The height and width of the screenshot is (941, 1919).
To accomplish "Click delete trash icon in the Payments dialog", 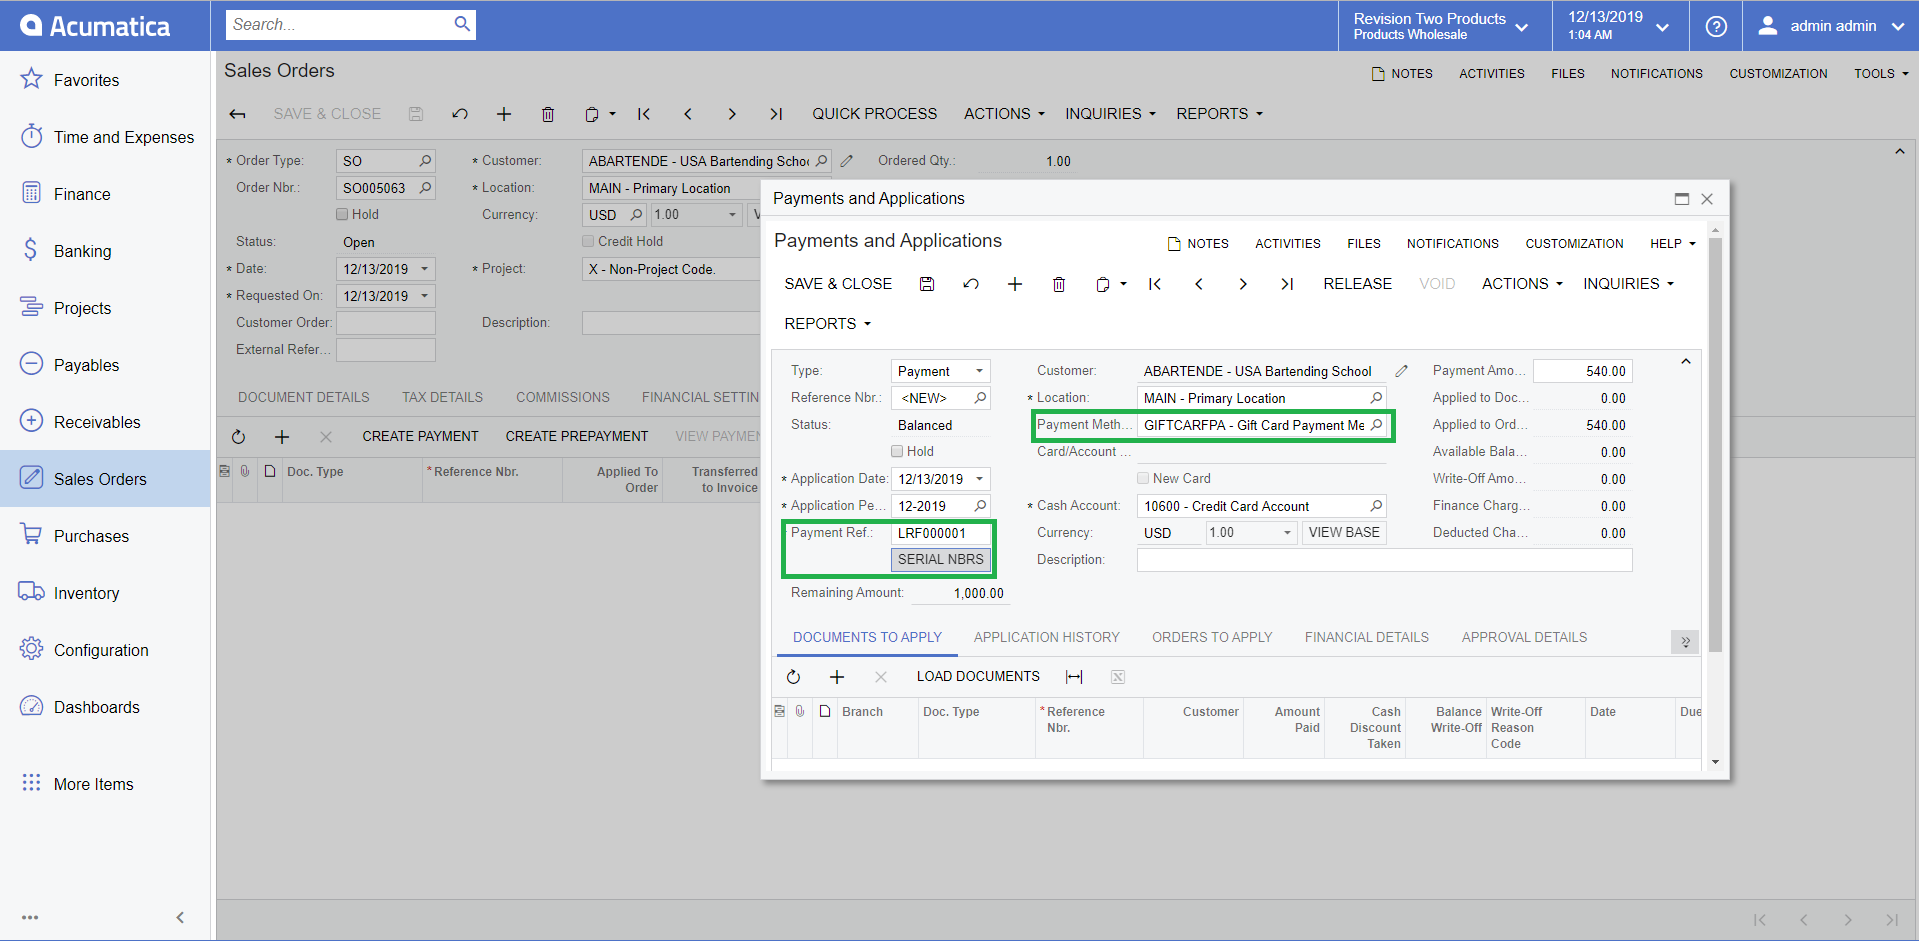I will pyautogui.click(x=1059, y=284).
